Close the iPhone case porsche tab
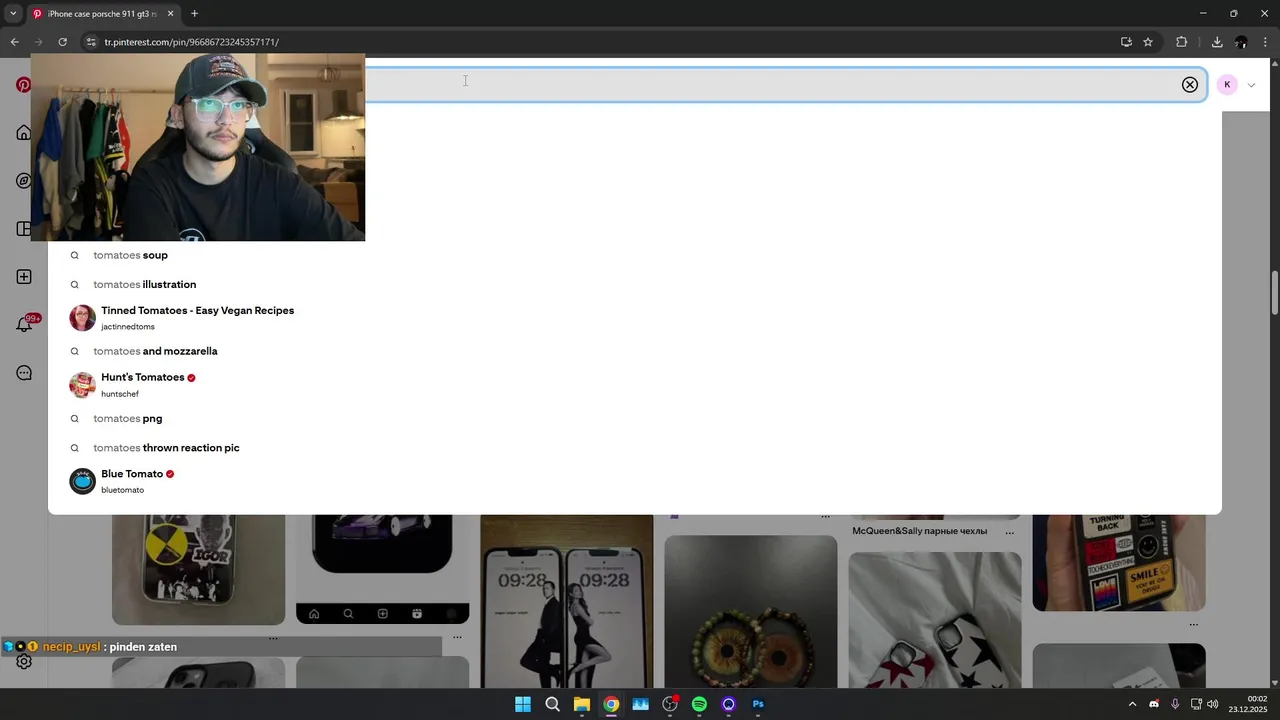Screen dimensions: 1280x720 click(x=170, y=14)
